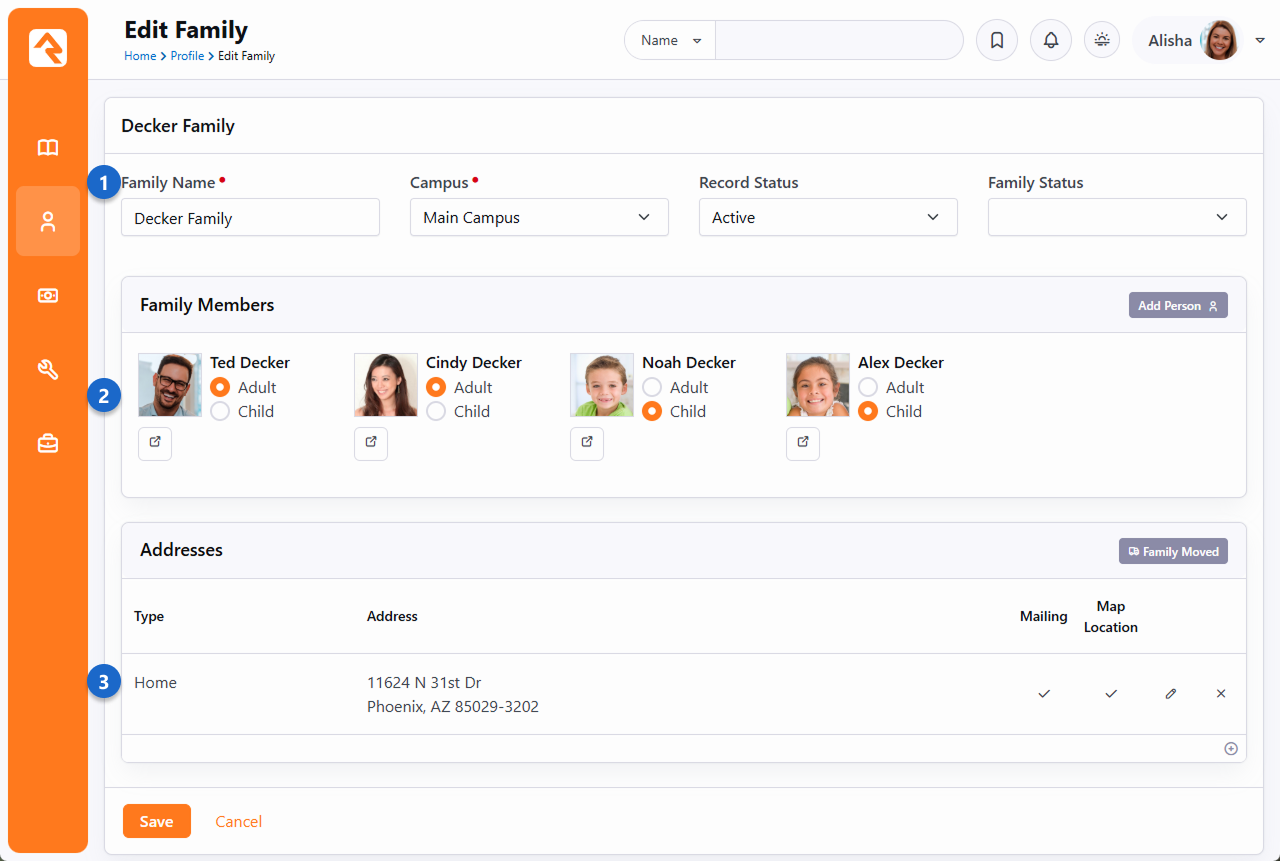Open the book icon in sidebar
This screenshot has height=861, width=1280.
click(x=48, y=148)
